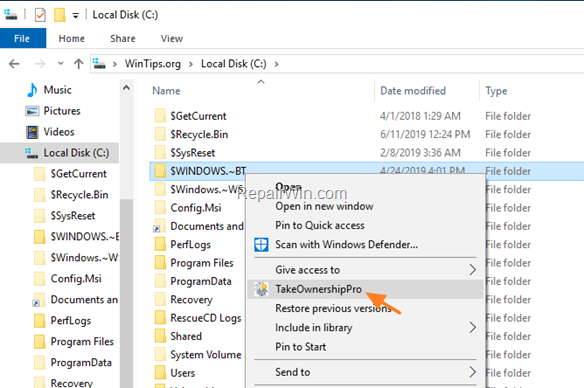Select Videos in the navigation pane
584x388 pixels.
tap(59, 131)
